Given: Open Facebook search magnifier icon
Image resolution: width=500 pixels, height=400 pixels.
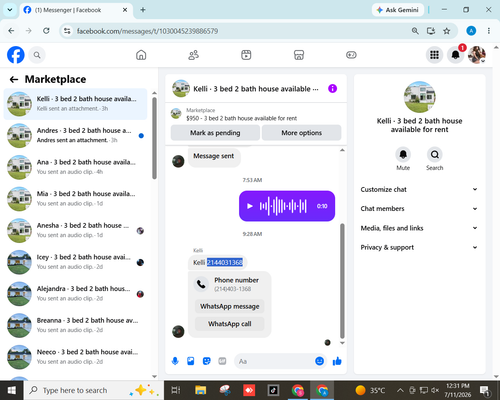Looking at the screenshot, I should click(x=37, y=55).
